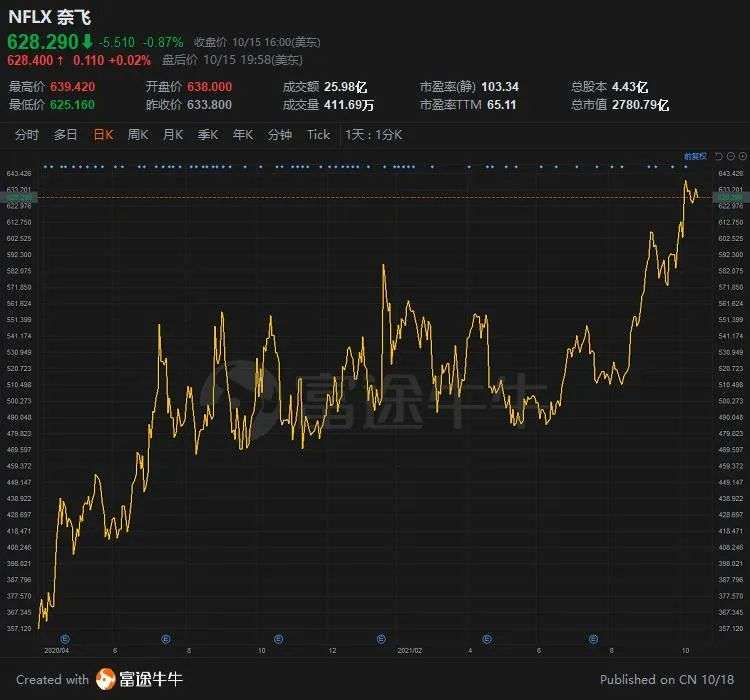Click the first blue event dot above the chart
This screenshot has height=700, width=750.
(46, 166)
